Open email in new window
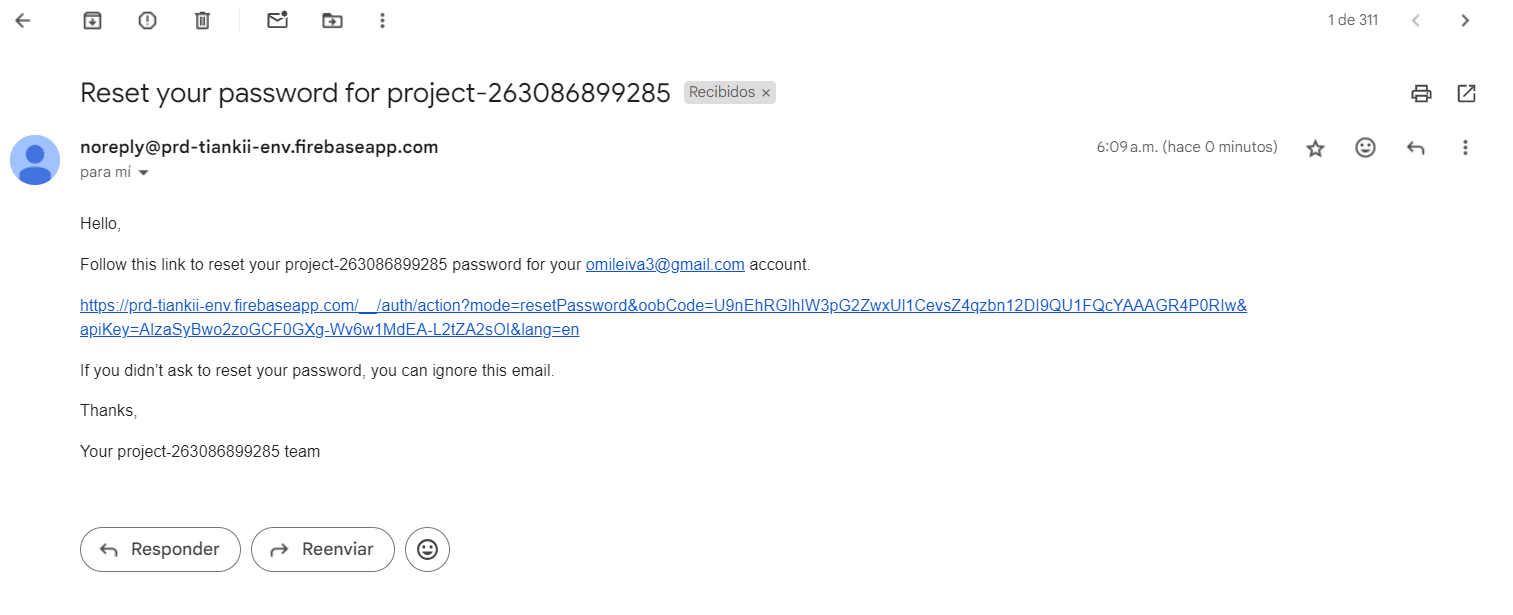The width and height of the screenshot is (1513, 615). 1466,93
